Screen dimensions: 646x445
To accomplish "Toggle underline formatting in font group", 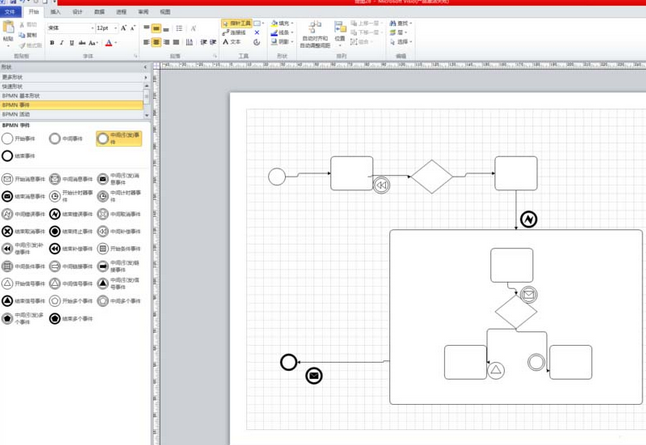I will coord(72,43).
